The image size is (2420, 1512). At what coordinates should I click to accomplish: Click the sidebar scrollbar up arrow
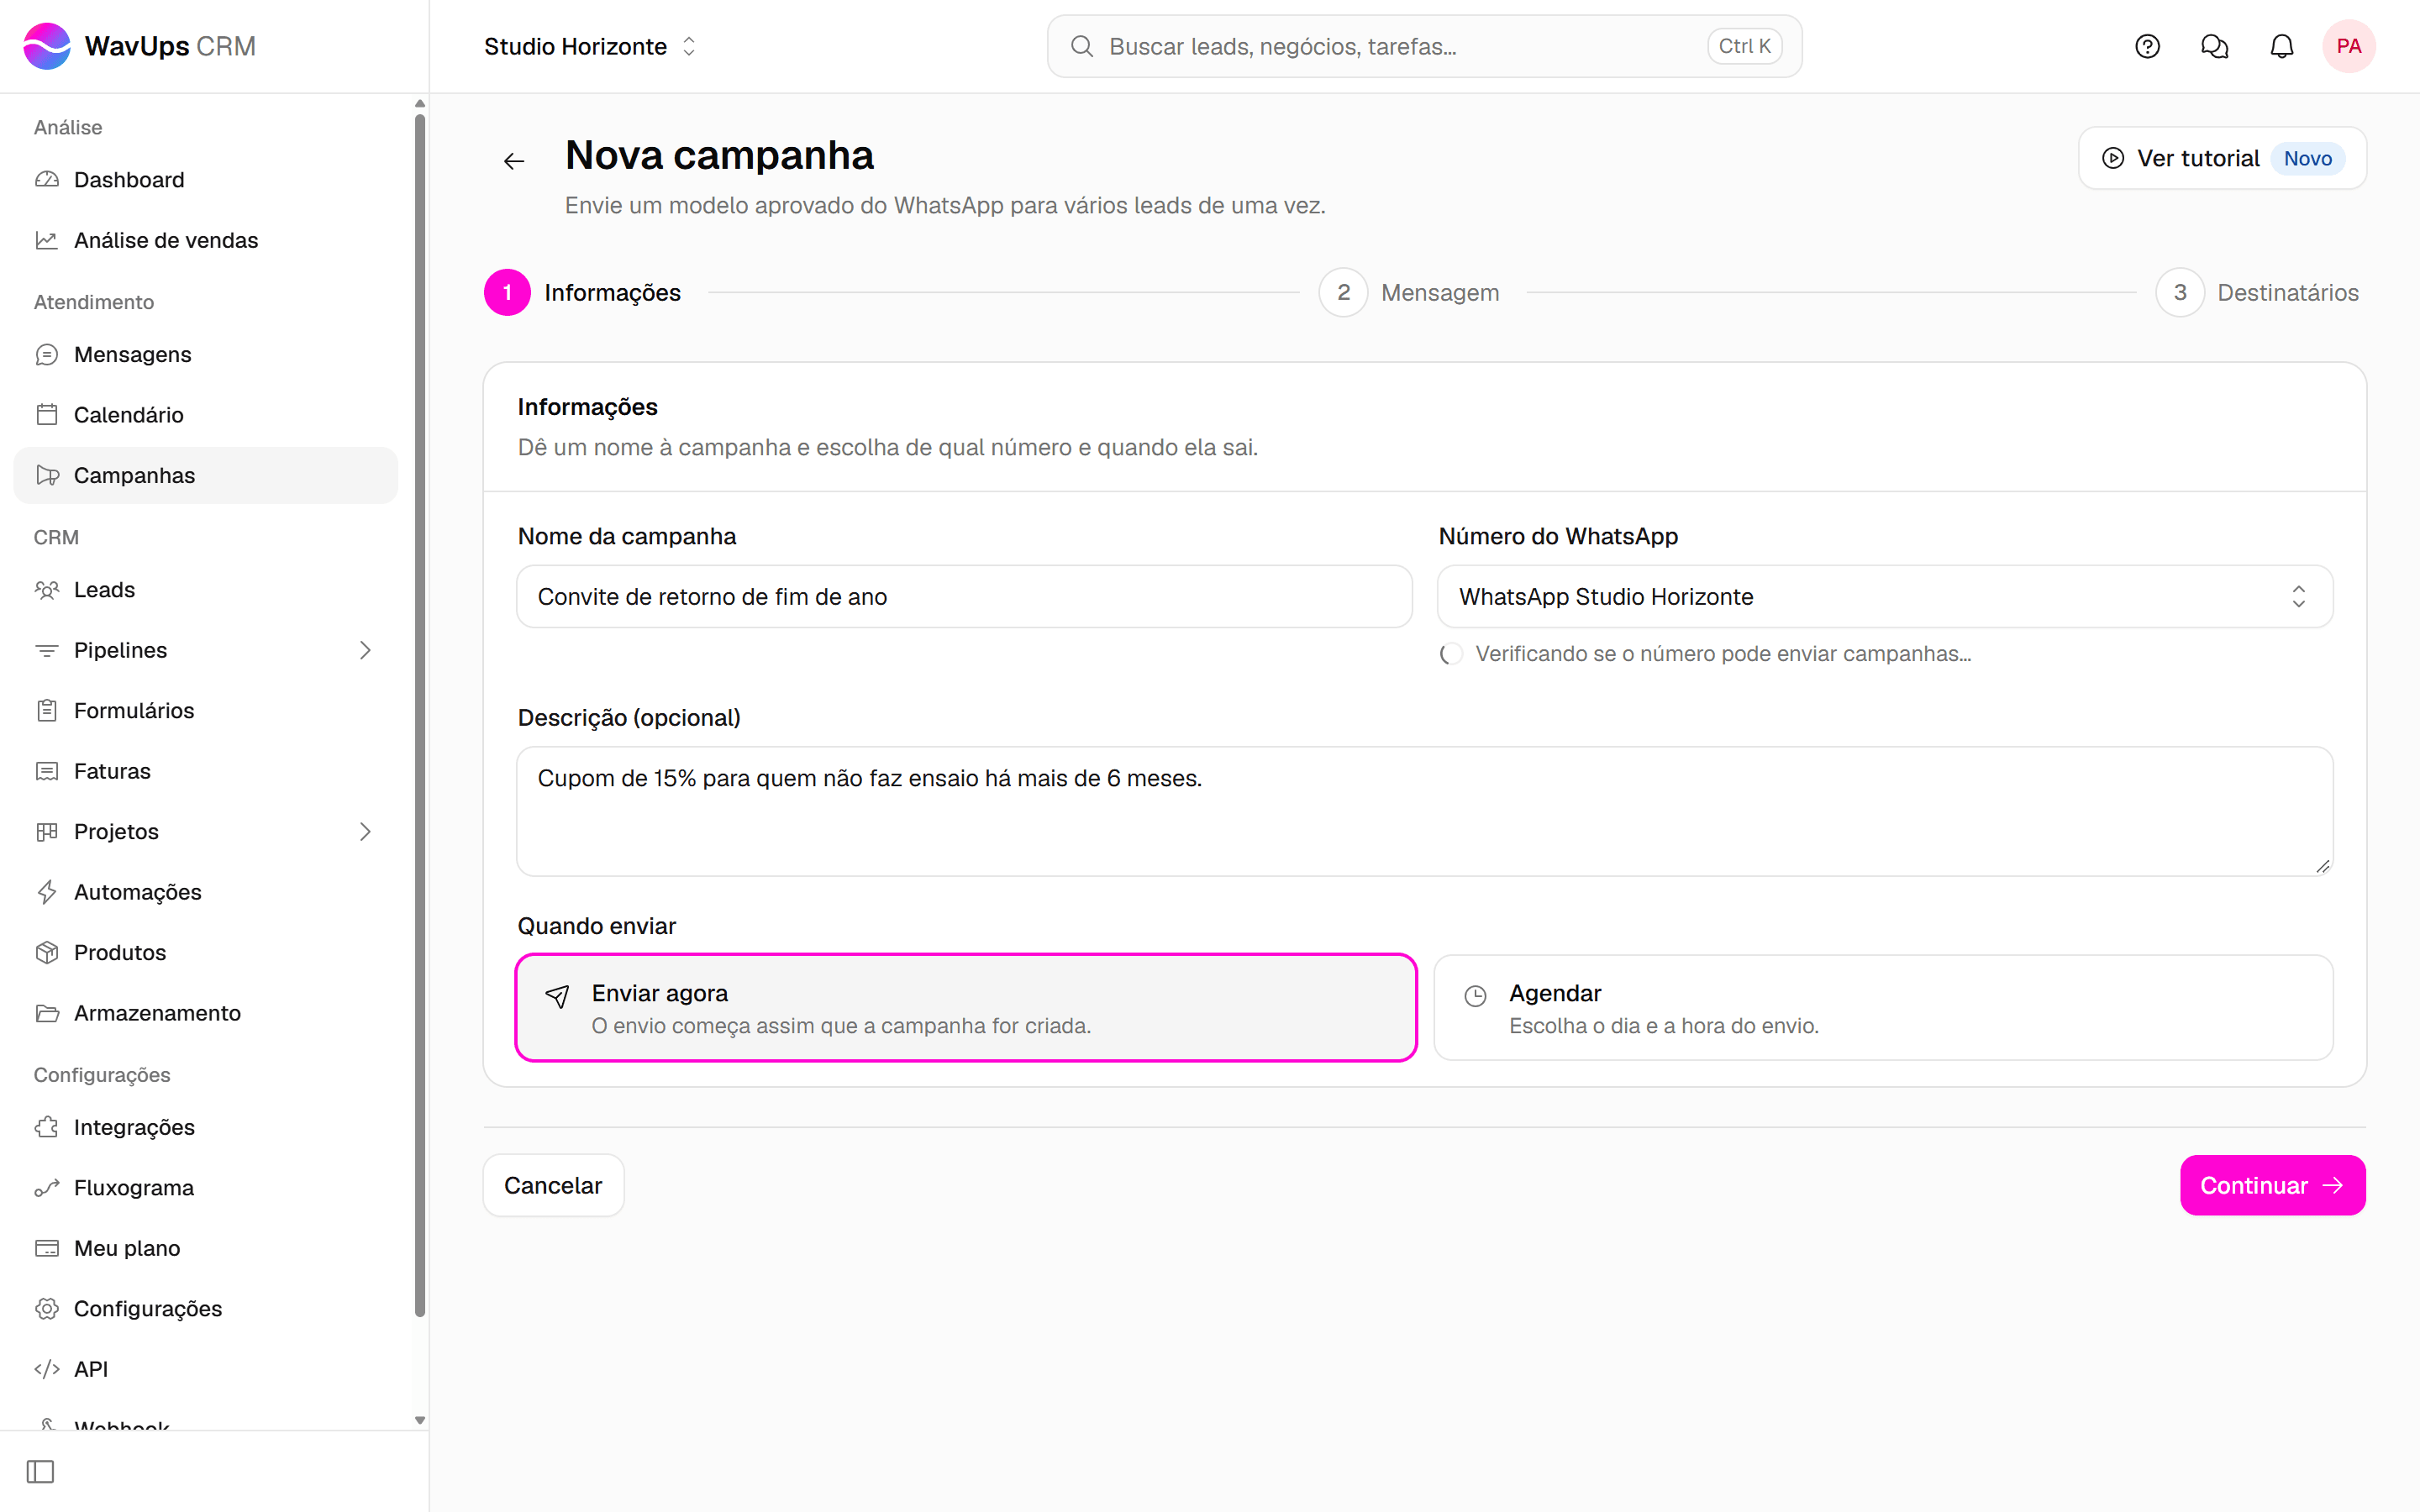click(420, 104)
